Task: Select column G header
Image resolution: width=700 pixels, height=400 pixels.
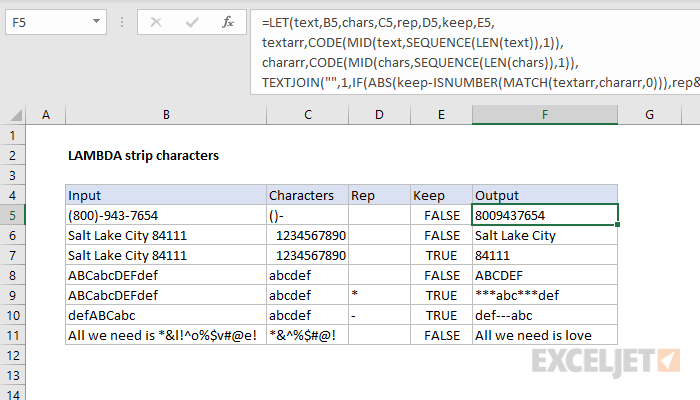Action: 650,115
